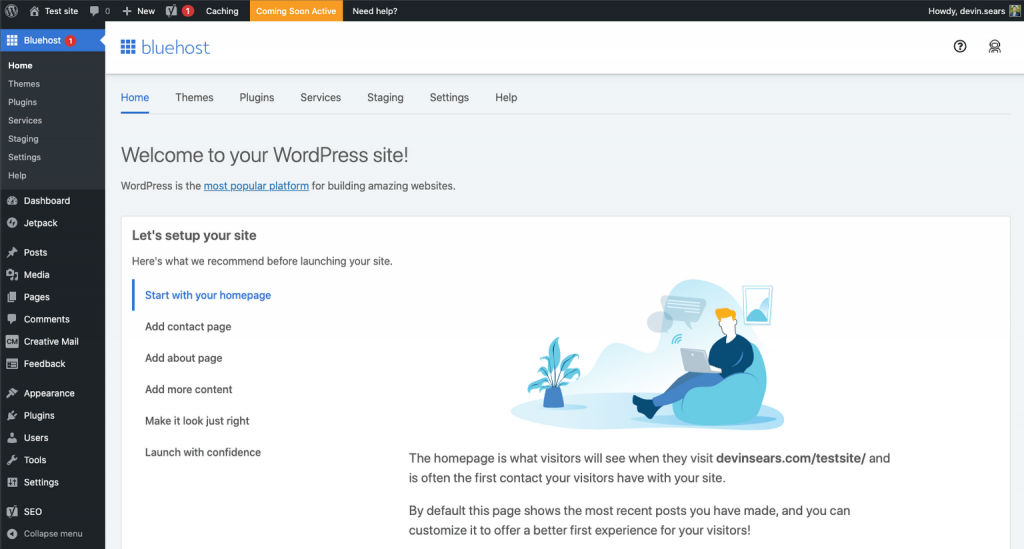This screenshot has height=549, width=1024.
Task: Select Launch with confidence step
Action: coord(202,452)
